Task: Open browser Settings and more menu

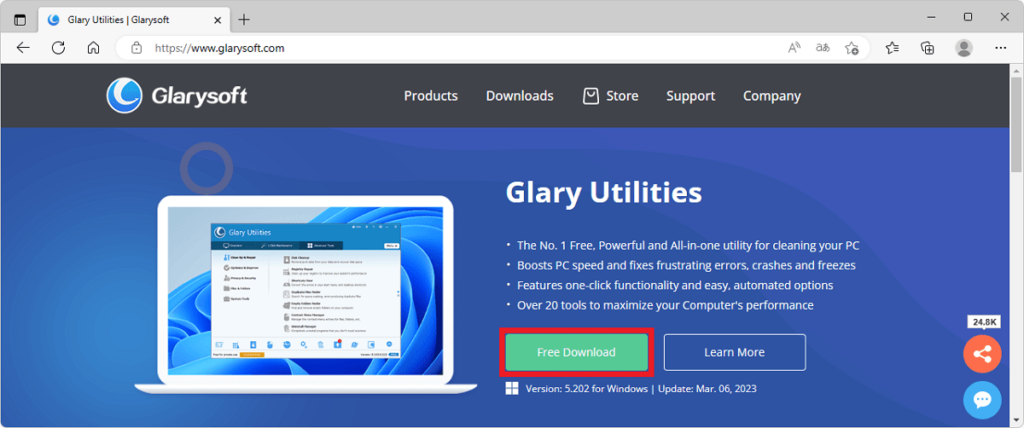Action: click(1000, 48)
